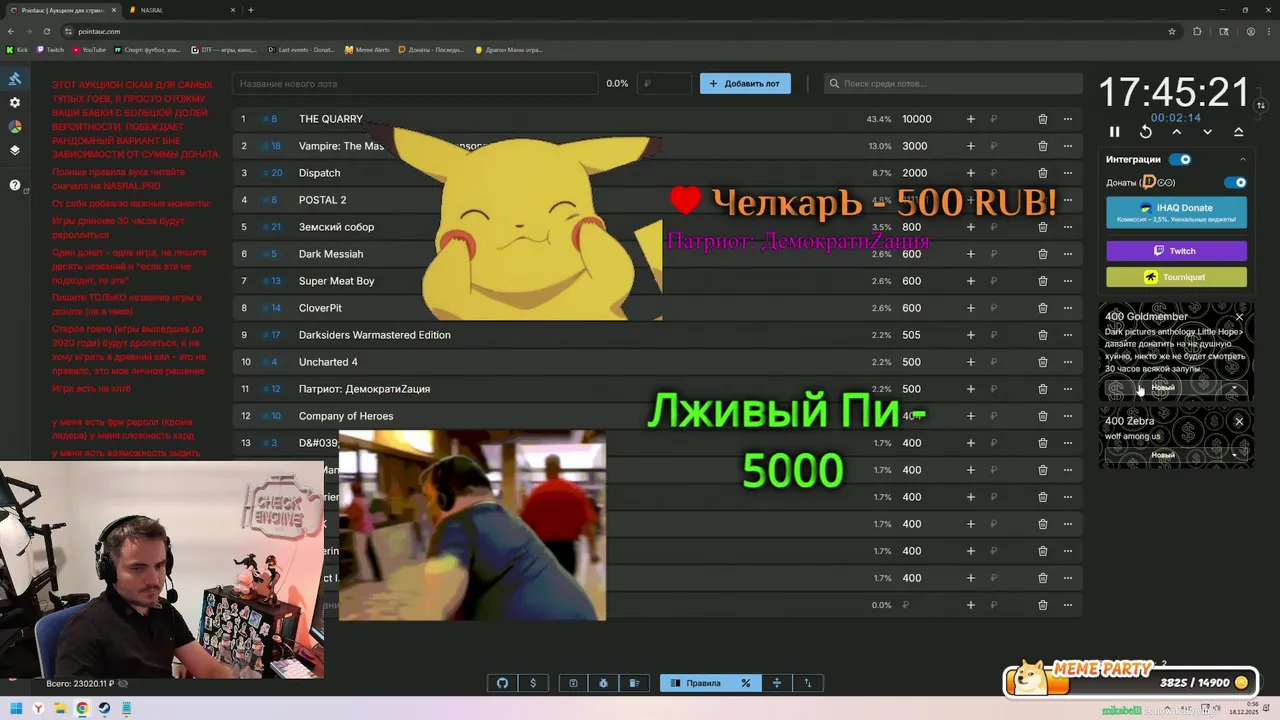Add amount to POSTAL 2 lot

point(970,200)
